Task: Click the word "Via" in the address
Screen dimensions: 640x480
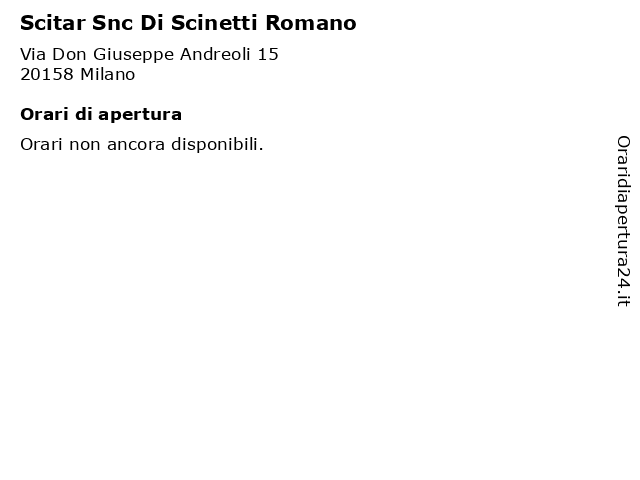Action: 33,54
